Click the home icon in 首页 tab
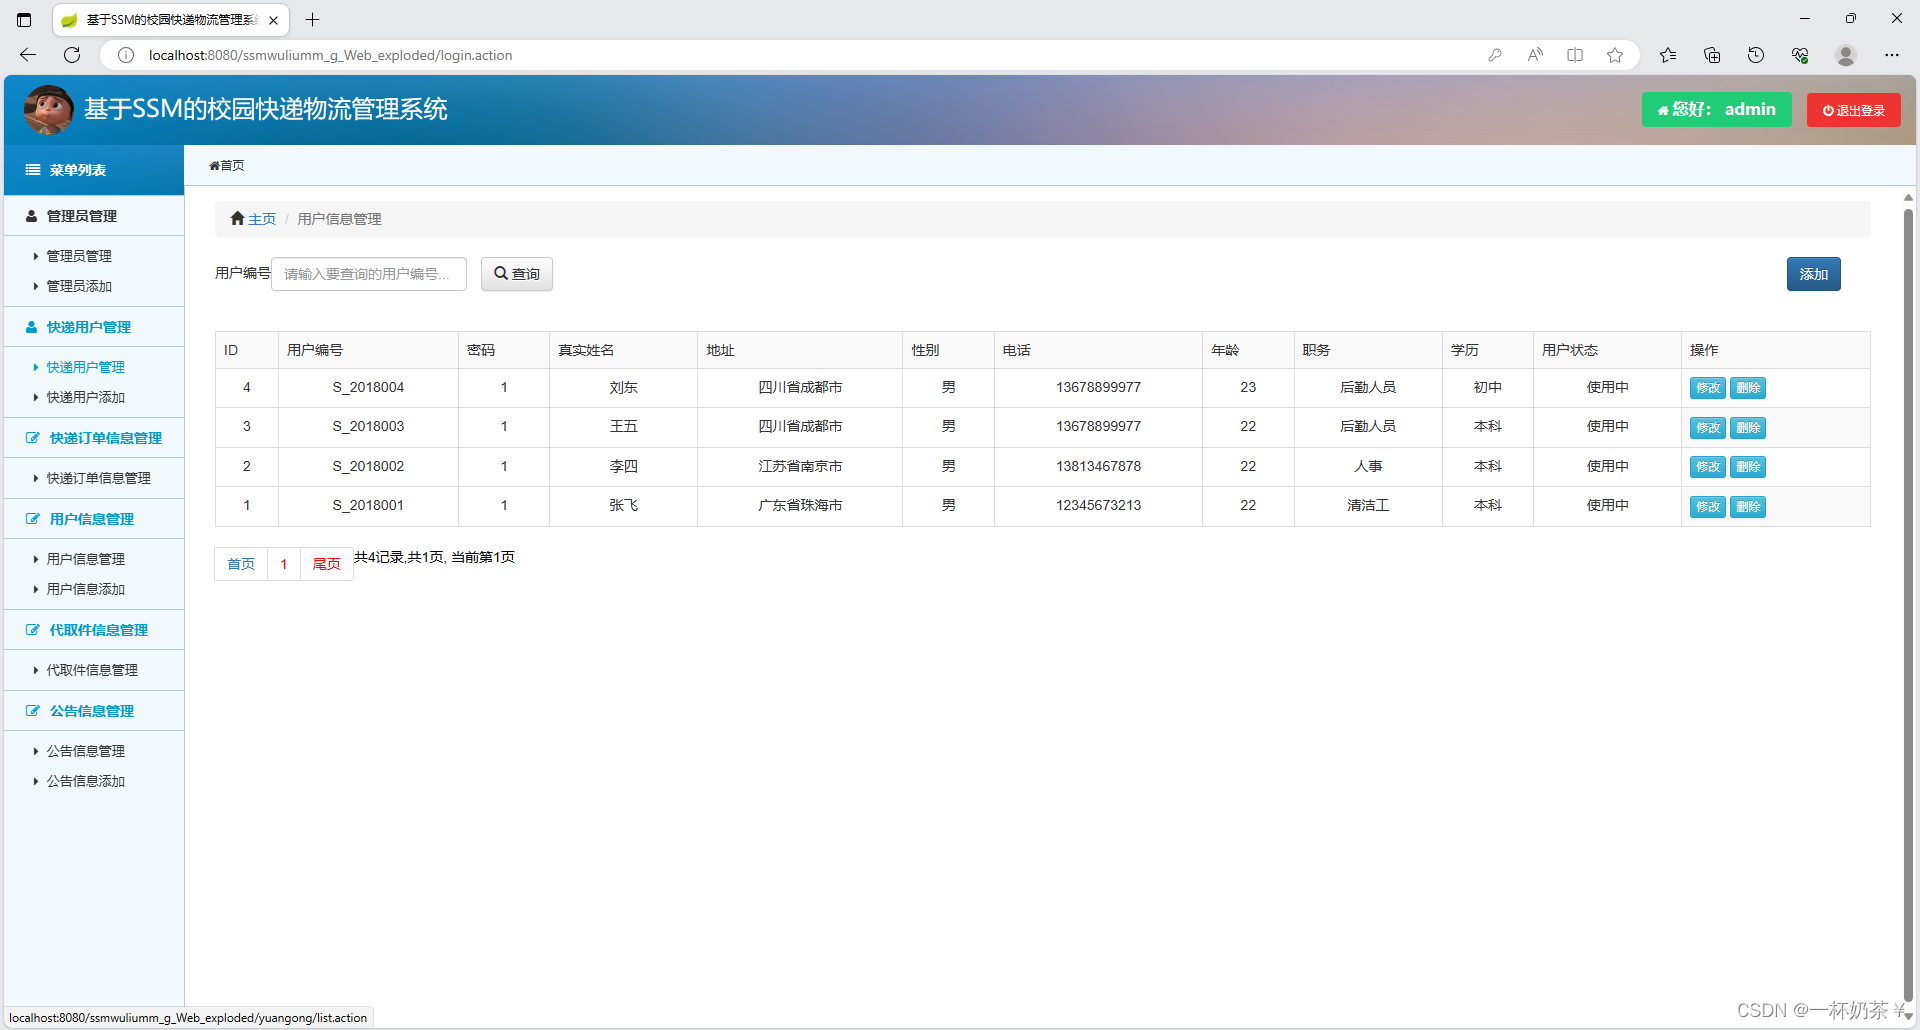The image size is (1920, 1030). [x=214, y=166]
